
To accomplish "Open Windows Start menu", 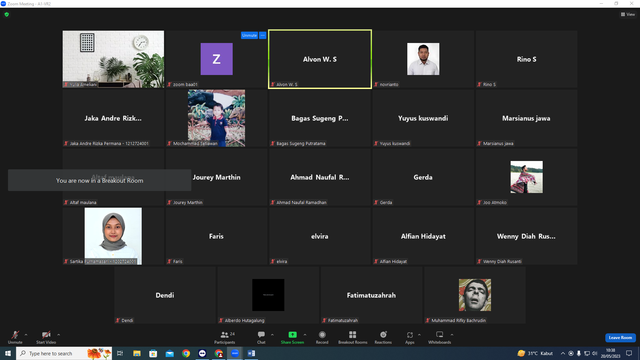I will [8, 353].
